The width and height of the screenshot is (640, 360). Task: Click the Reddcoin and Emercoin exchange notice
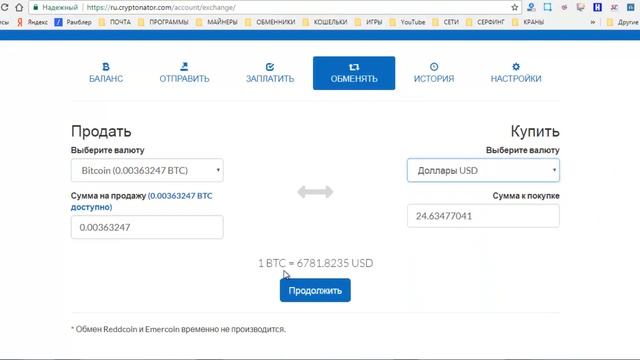tap(178, 329)
